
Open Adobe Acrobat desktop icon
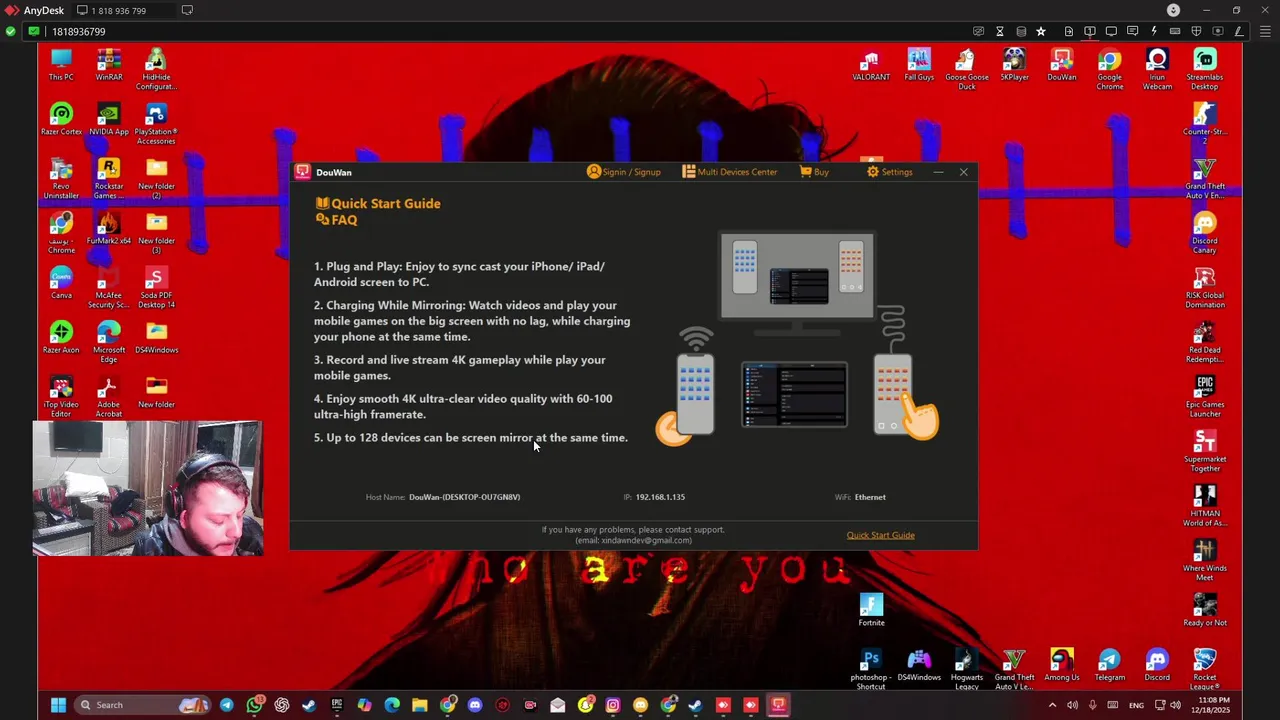[x=109, y=397]
